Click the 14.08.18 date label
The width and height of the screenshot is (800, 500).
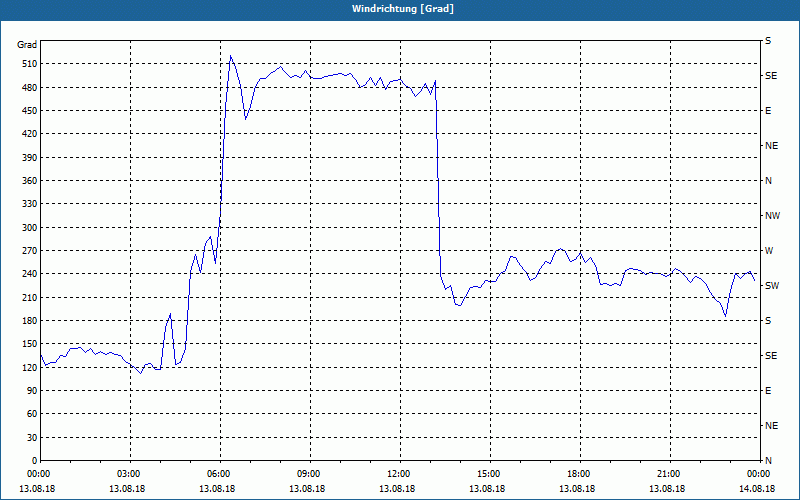coord(757,489)
